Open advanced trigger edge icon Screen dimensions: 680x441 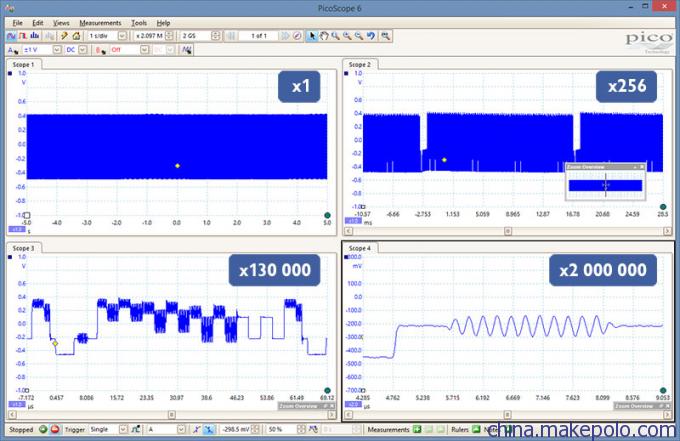[x=136, y=429]
